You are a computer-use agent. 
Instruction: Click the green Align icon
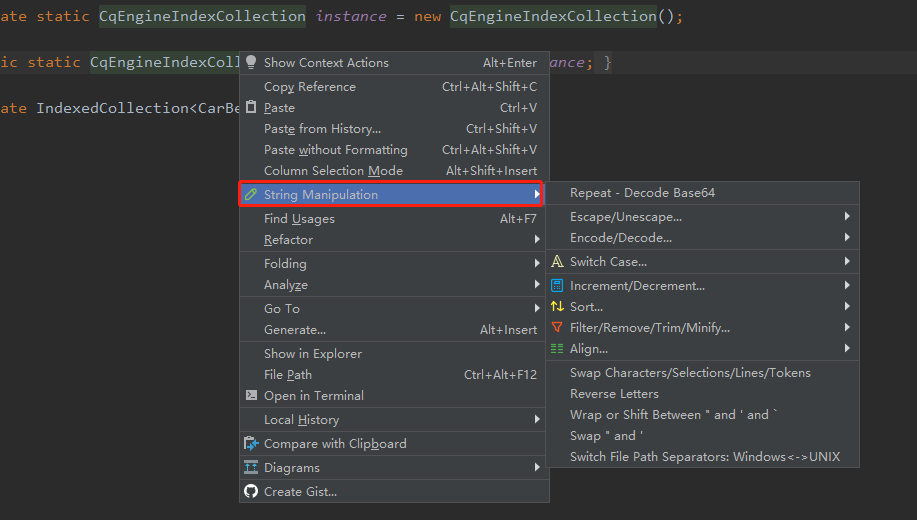pyautogui.click(x=557, y=348)
